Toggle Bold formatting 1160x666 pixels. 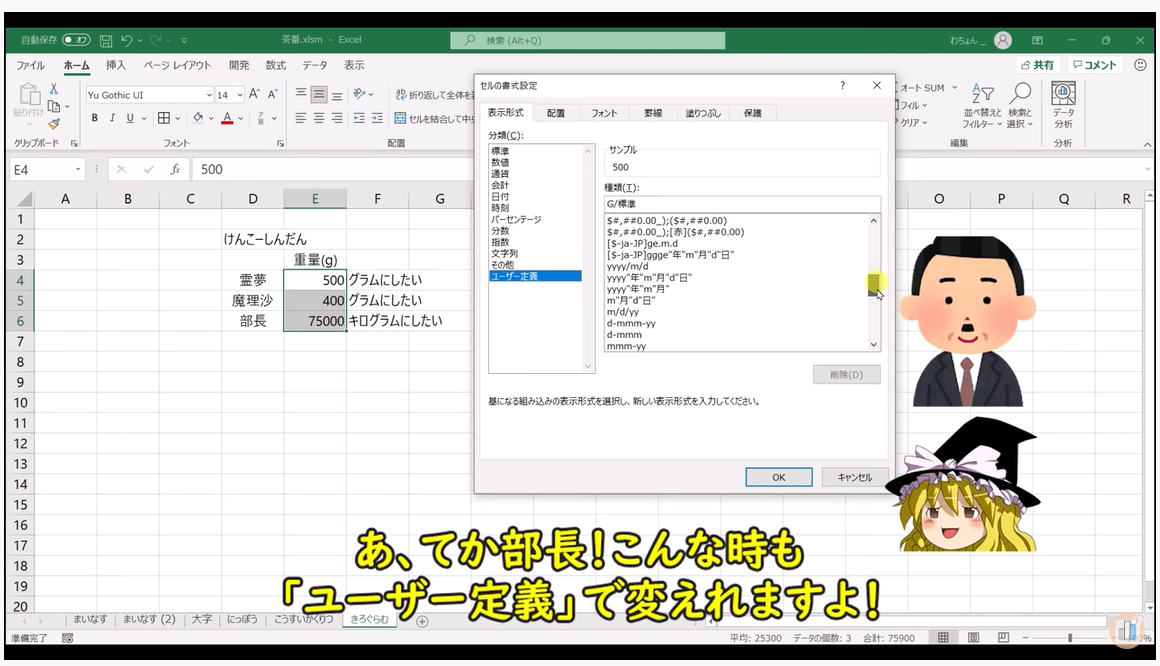96,118
